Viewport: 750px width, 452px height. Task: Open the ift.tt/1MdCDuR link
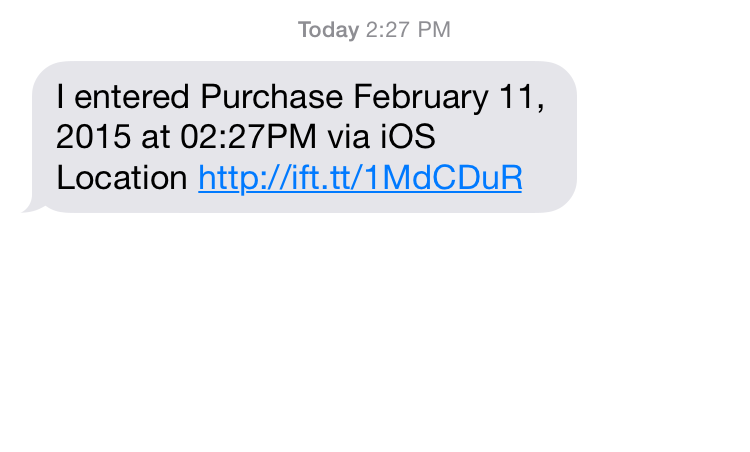coord(360,179)
